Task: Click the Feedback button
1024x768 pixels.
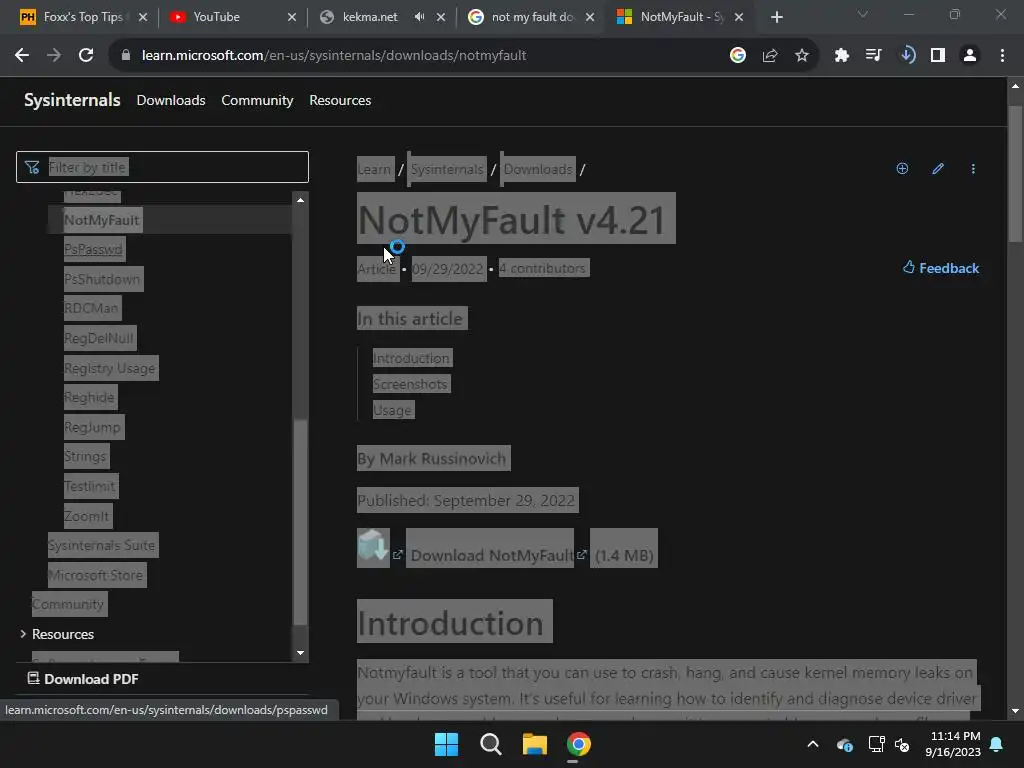Action: 940,268
